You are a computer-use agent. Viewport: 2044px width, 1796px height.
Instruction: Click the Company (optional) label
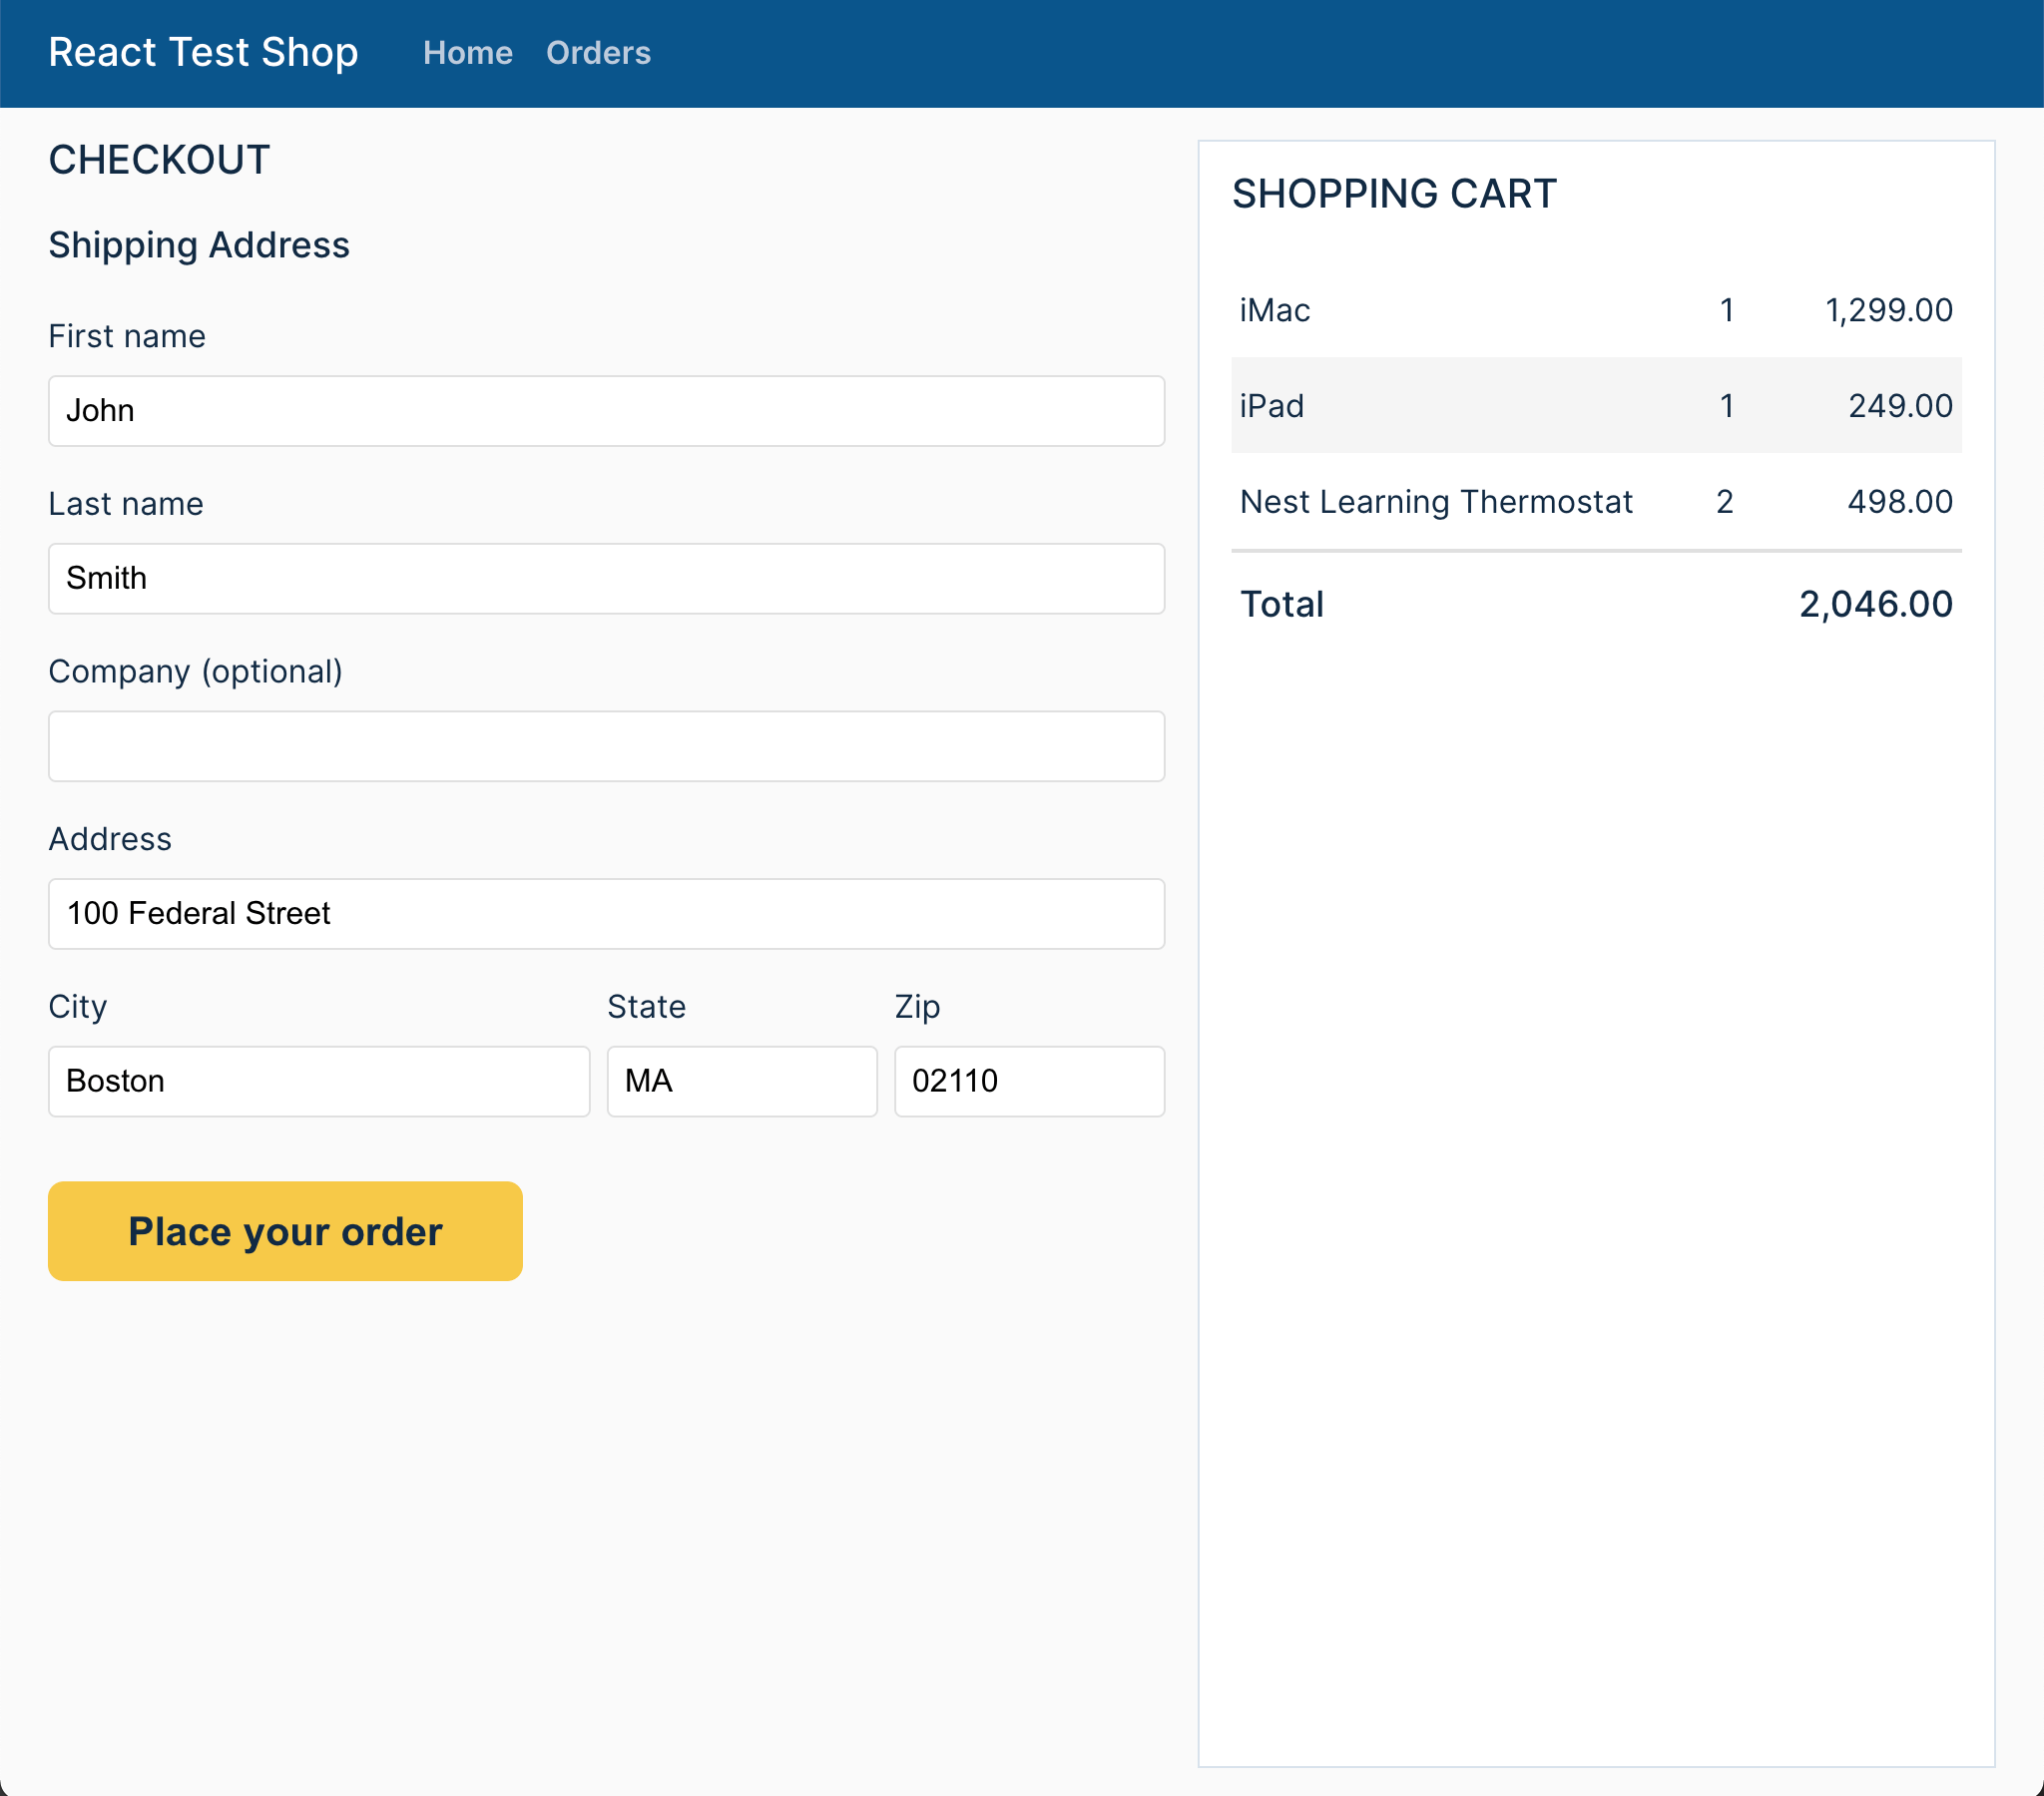196,672
